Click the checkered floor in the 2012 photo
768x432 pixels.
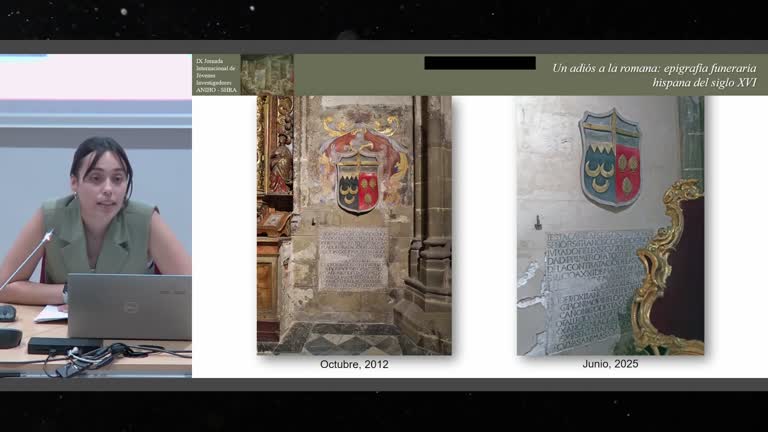tap(338, 339)
